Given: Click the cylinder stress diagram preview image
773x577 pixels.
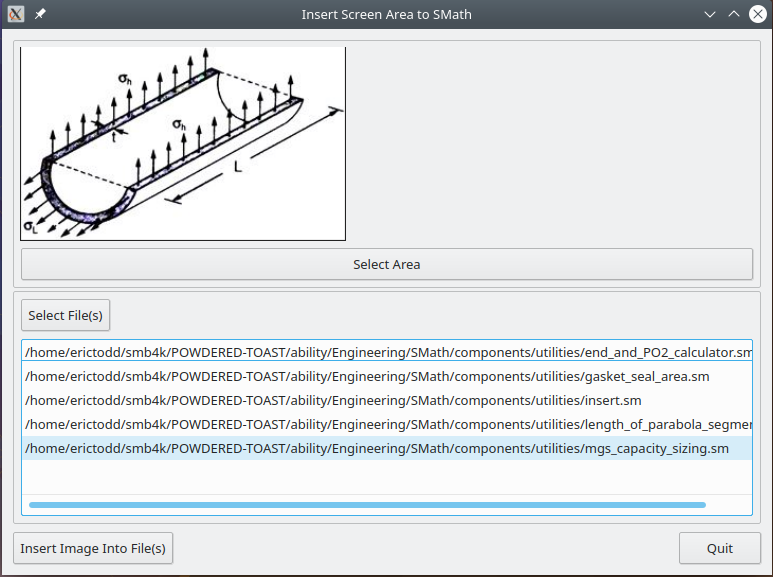Looking at the screenshot, I should click(x=183, y=143).
